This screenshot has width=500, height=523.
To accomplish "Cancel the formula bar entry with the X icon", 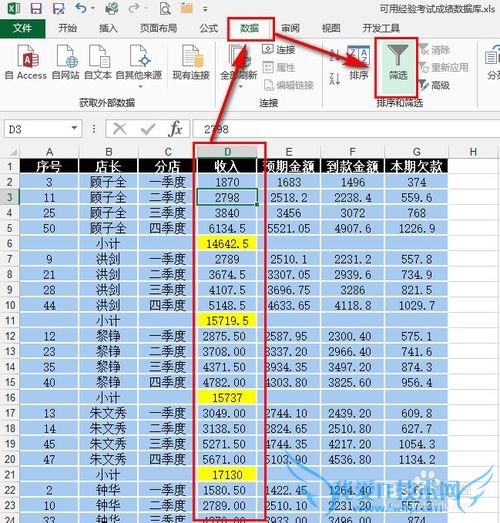I will click(120, 129).
